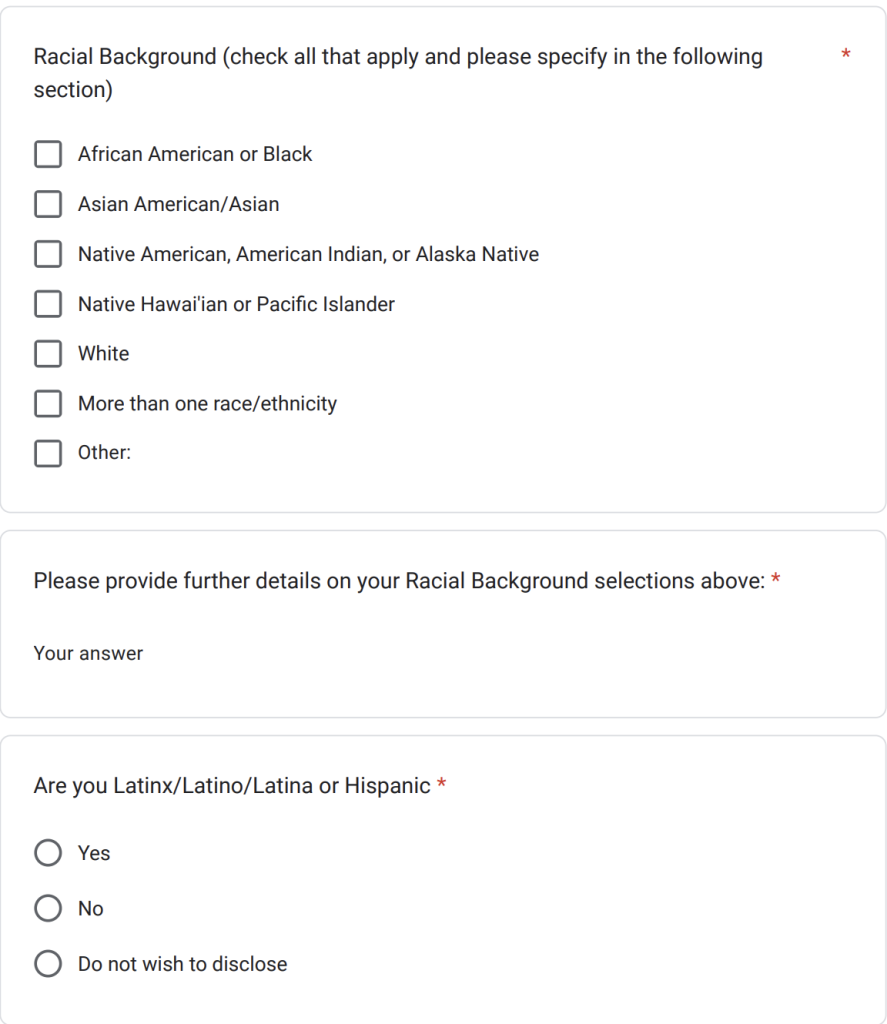Click the 'More than one race/ethnicity' label text

tap(207, 404)
